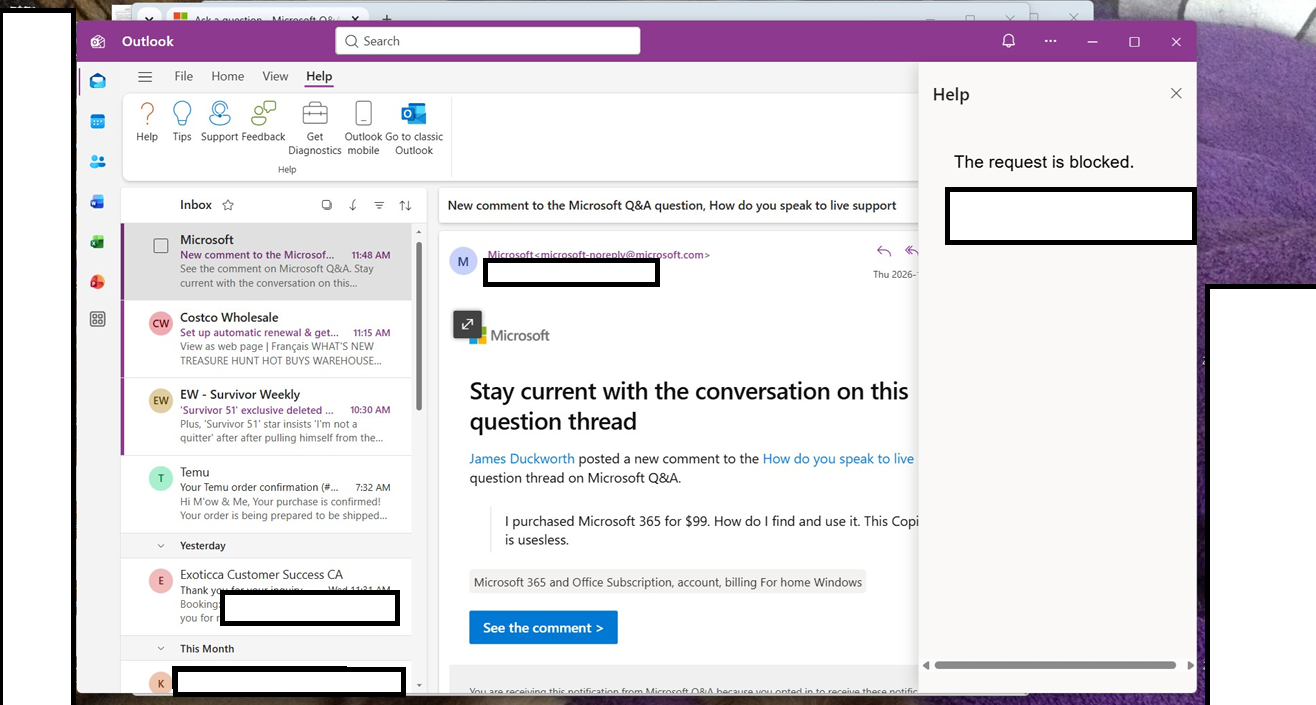This screenshot has height=705, width=1316.
Task: Open the Sort options above message list
Action: [x=405, y=205]
